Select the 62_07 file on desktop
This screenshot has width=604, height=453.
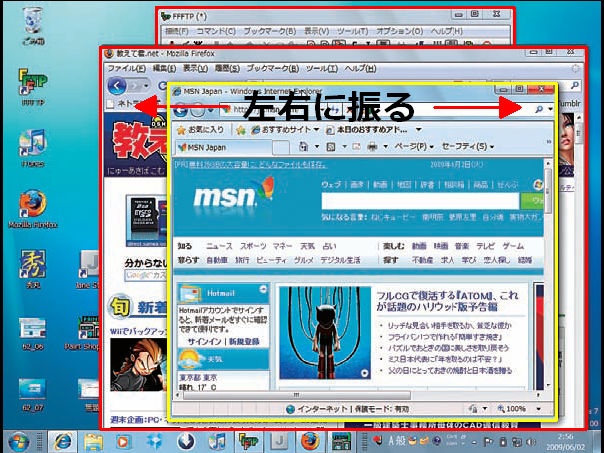pyautogui.click(x=33, y=394)
